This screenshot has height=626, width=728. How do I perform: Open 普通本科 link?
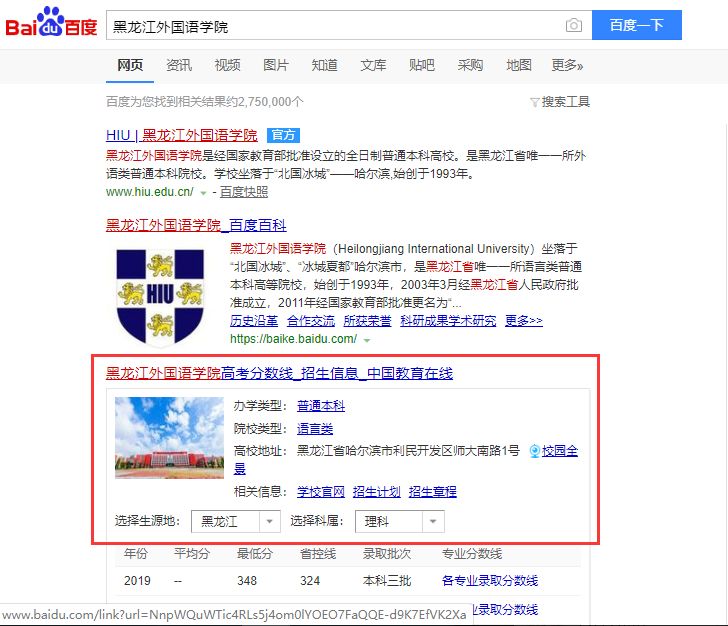click(x=321, y=406)
